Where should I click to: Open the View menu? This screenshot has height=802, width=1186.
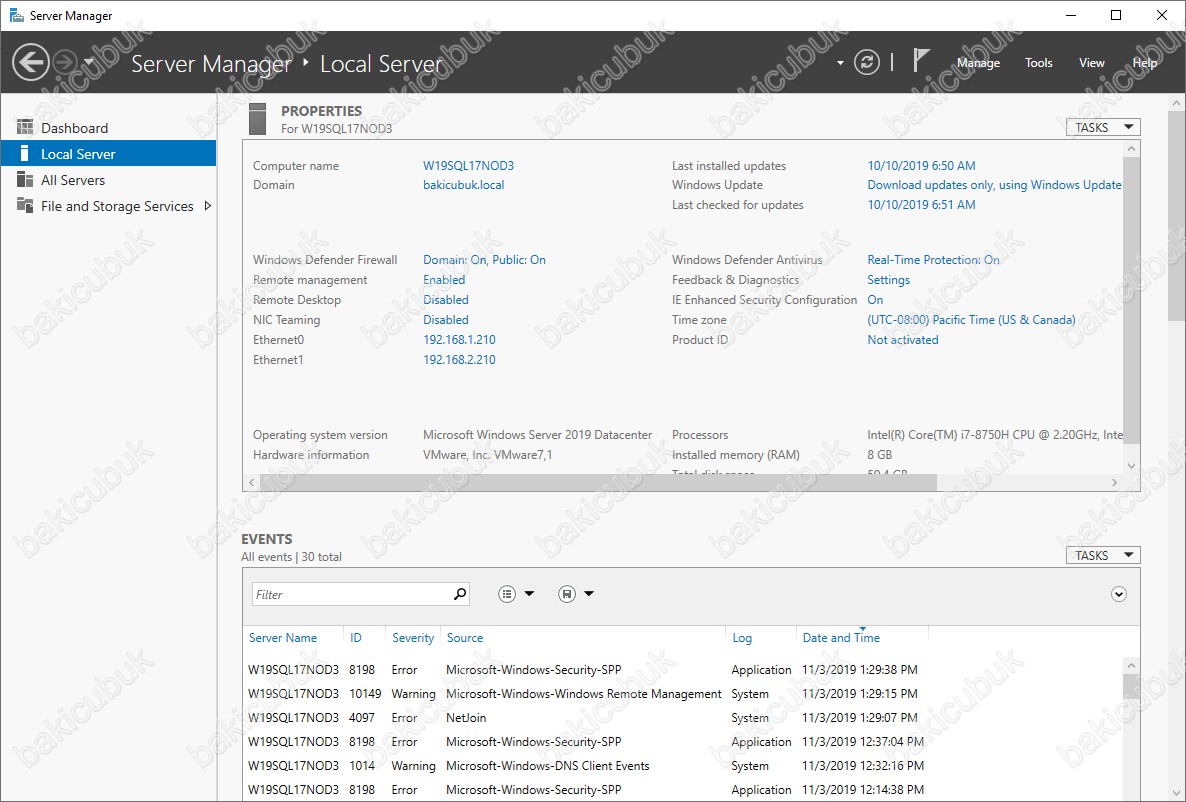[1091, 63]
